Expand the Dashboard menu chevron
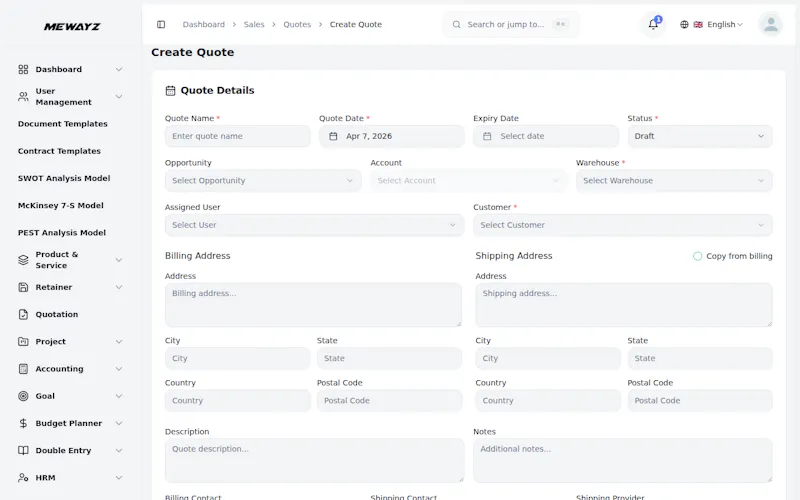Viewport: 800px width, 500px height. (119, 69)
